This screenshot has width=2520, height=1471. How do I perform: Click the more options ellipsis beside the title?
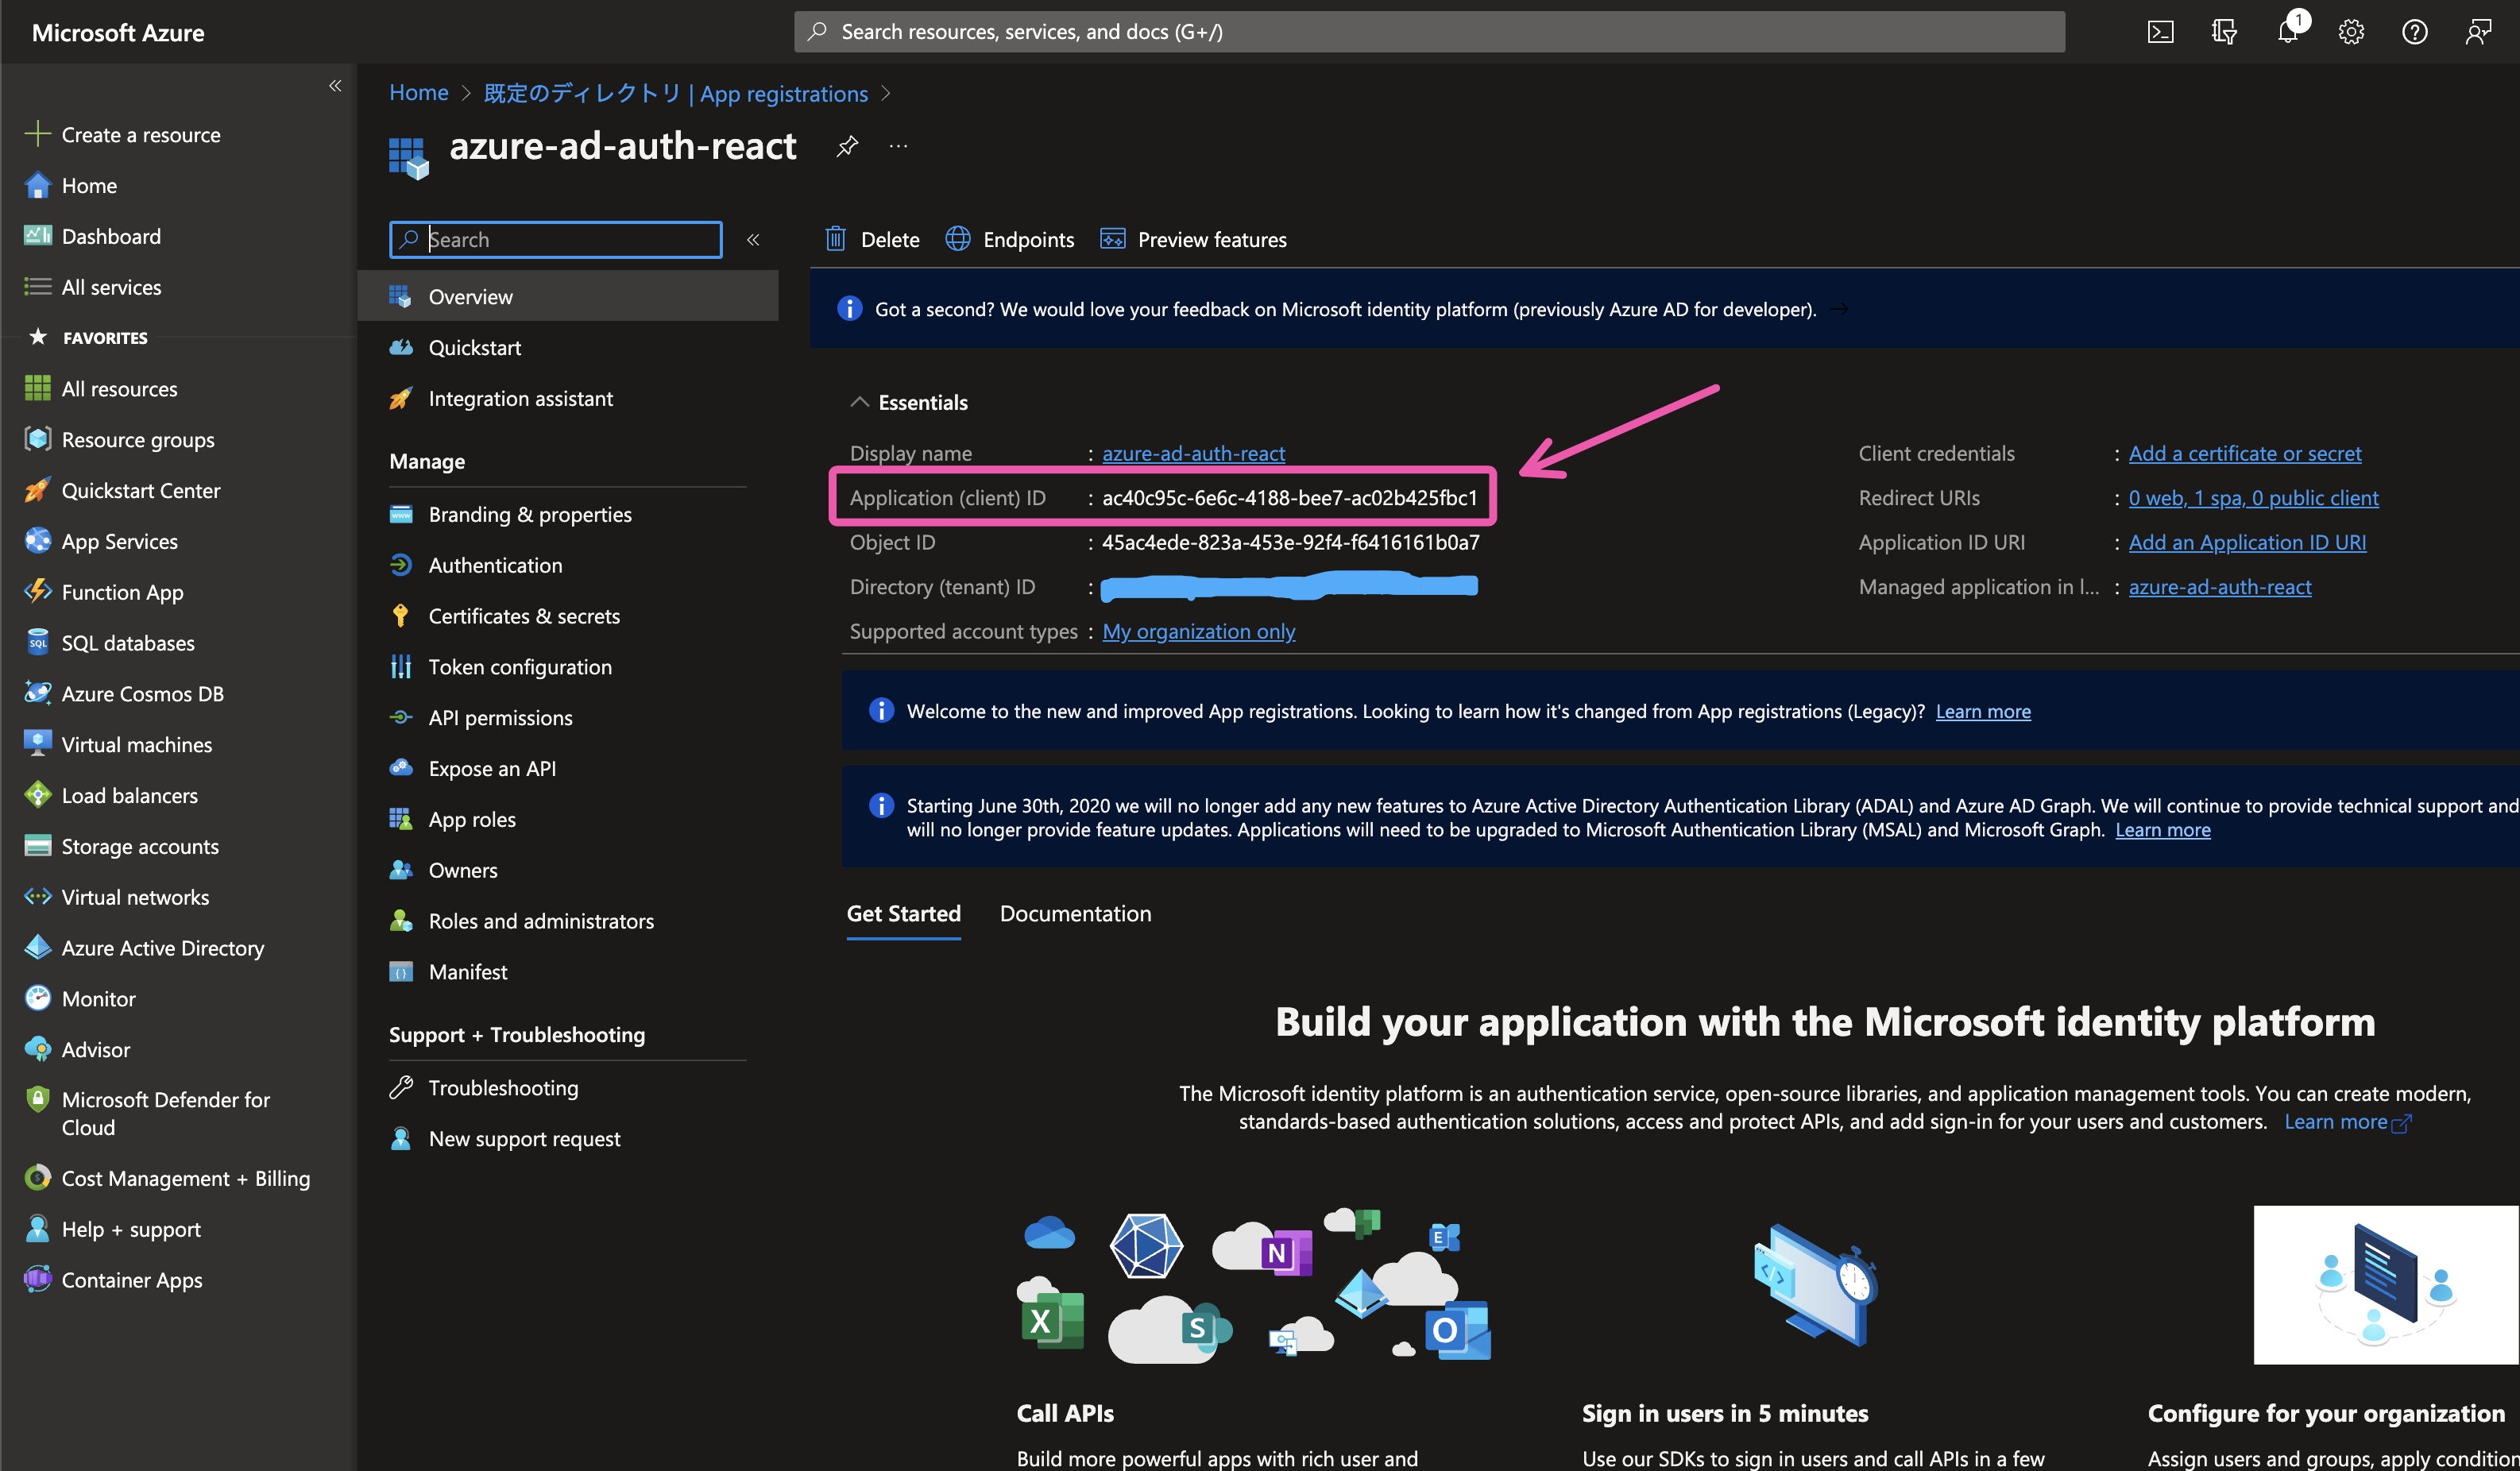[898, 146]
